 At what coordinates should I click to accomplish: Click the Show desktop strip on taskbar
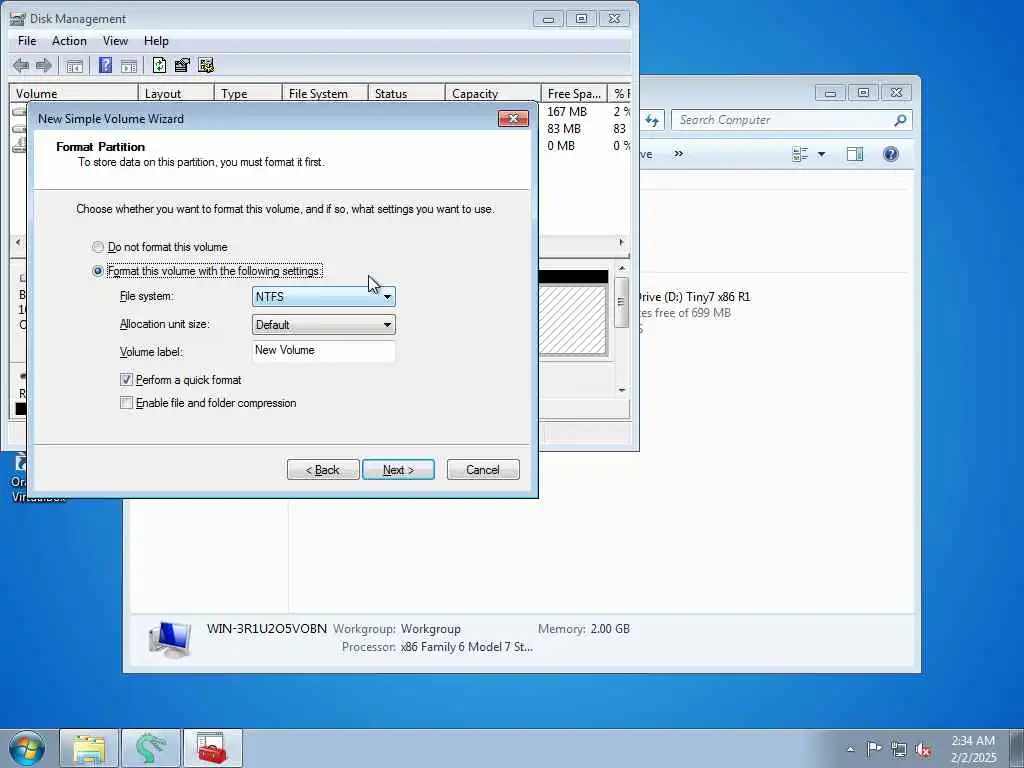point(1017,748)
